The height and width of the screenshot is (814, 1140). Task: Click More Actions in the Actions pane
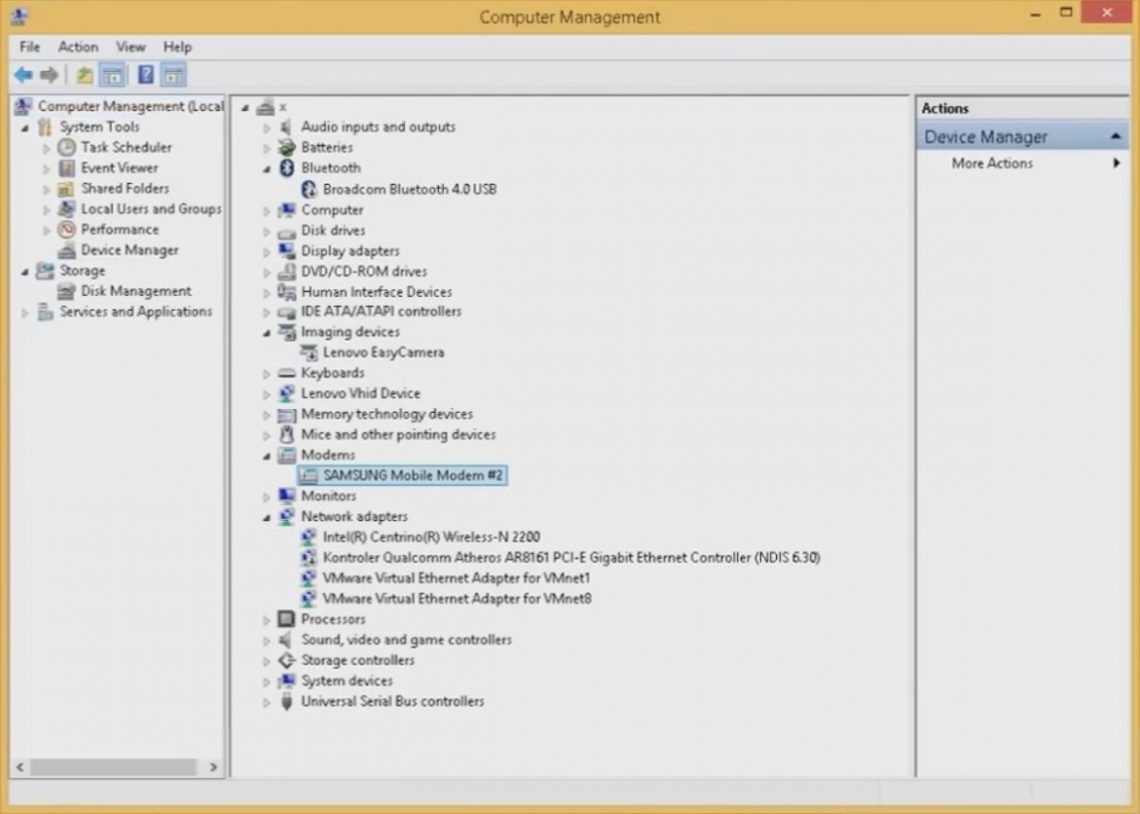point(989,163)
